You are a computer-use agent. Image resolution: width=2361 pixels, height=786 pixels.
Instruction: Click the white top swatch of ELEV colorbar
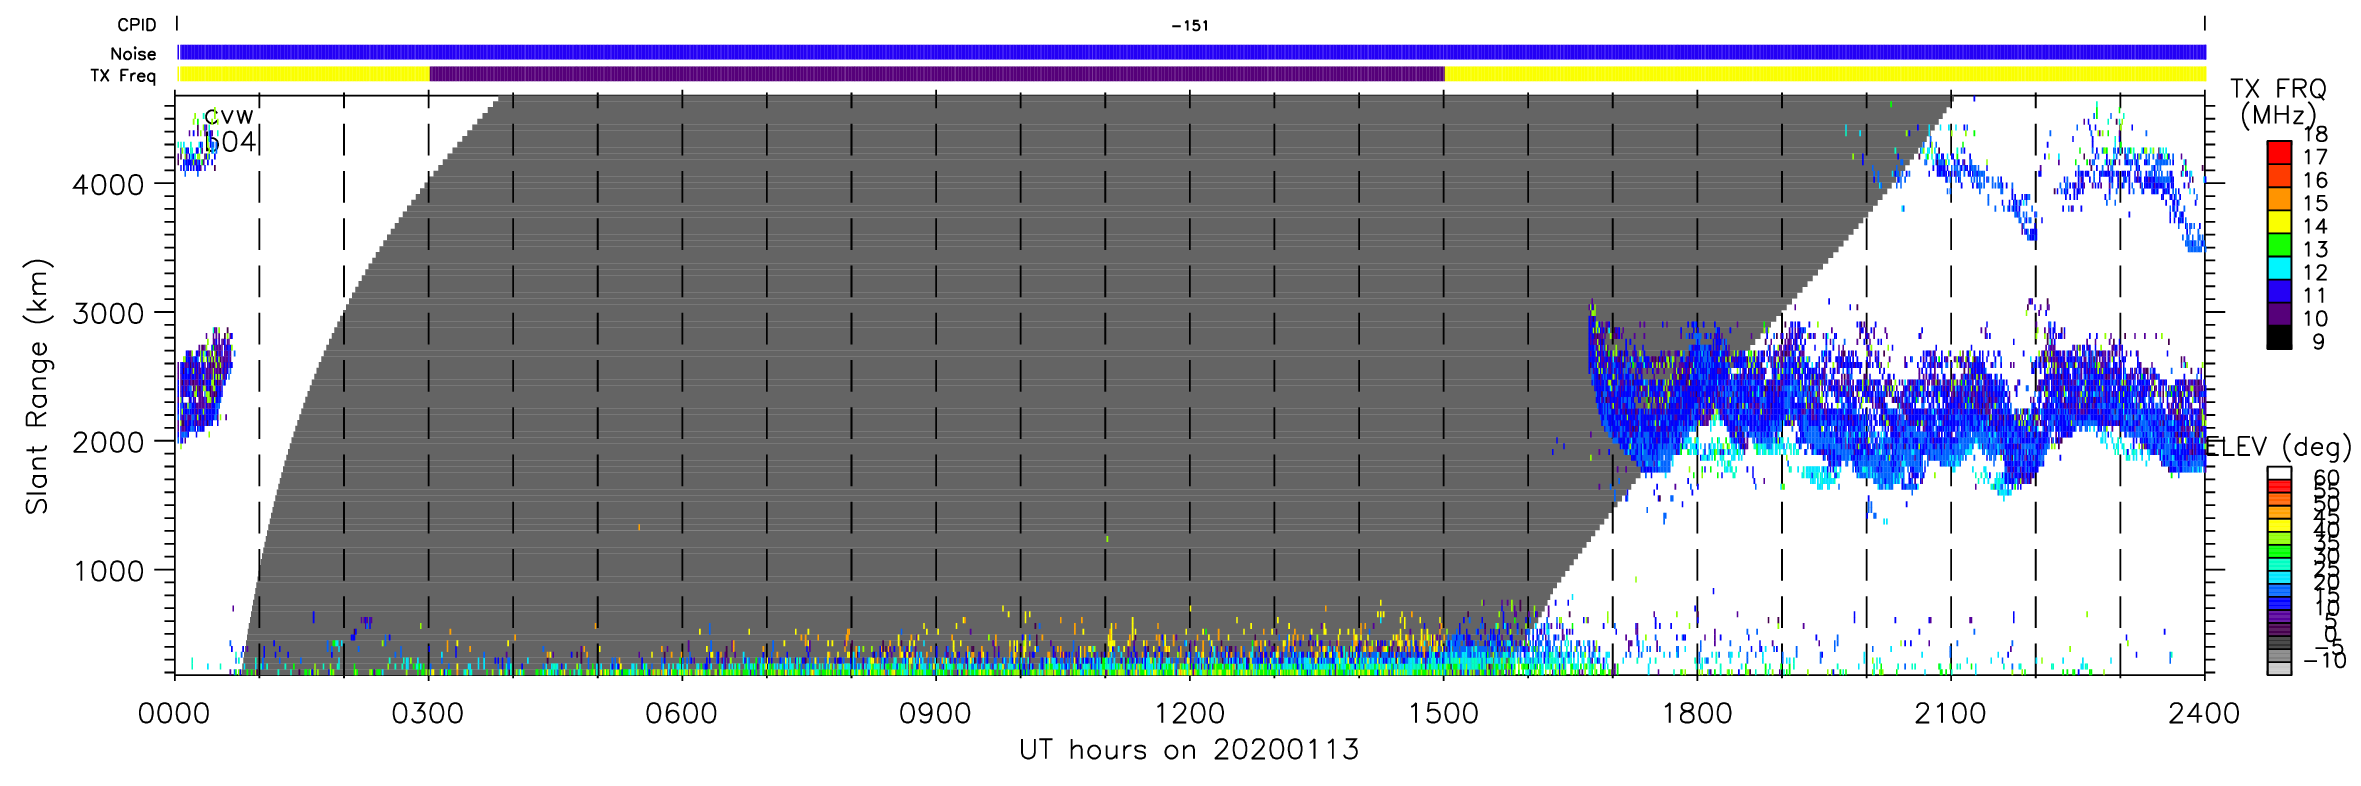(2279, 473)
